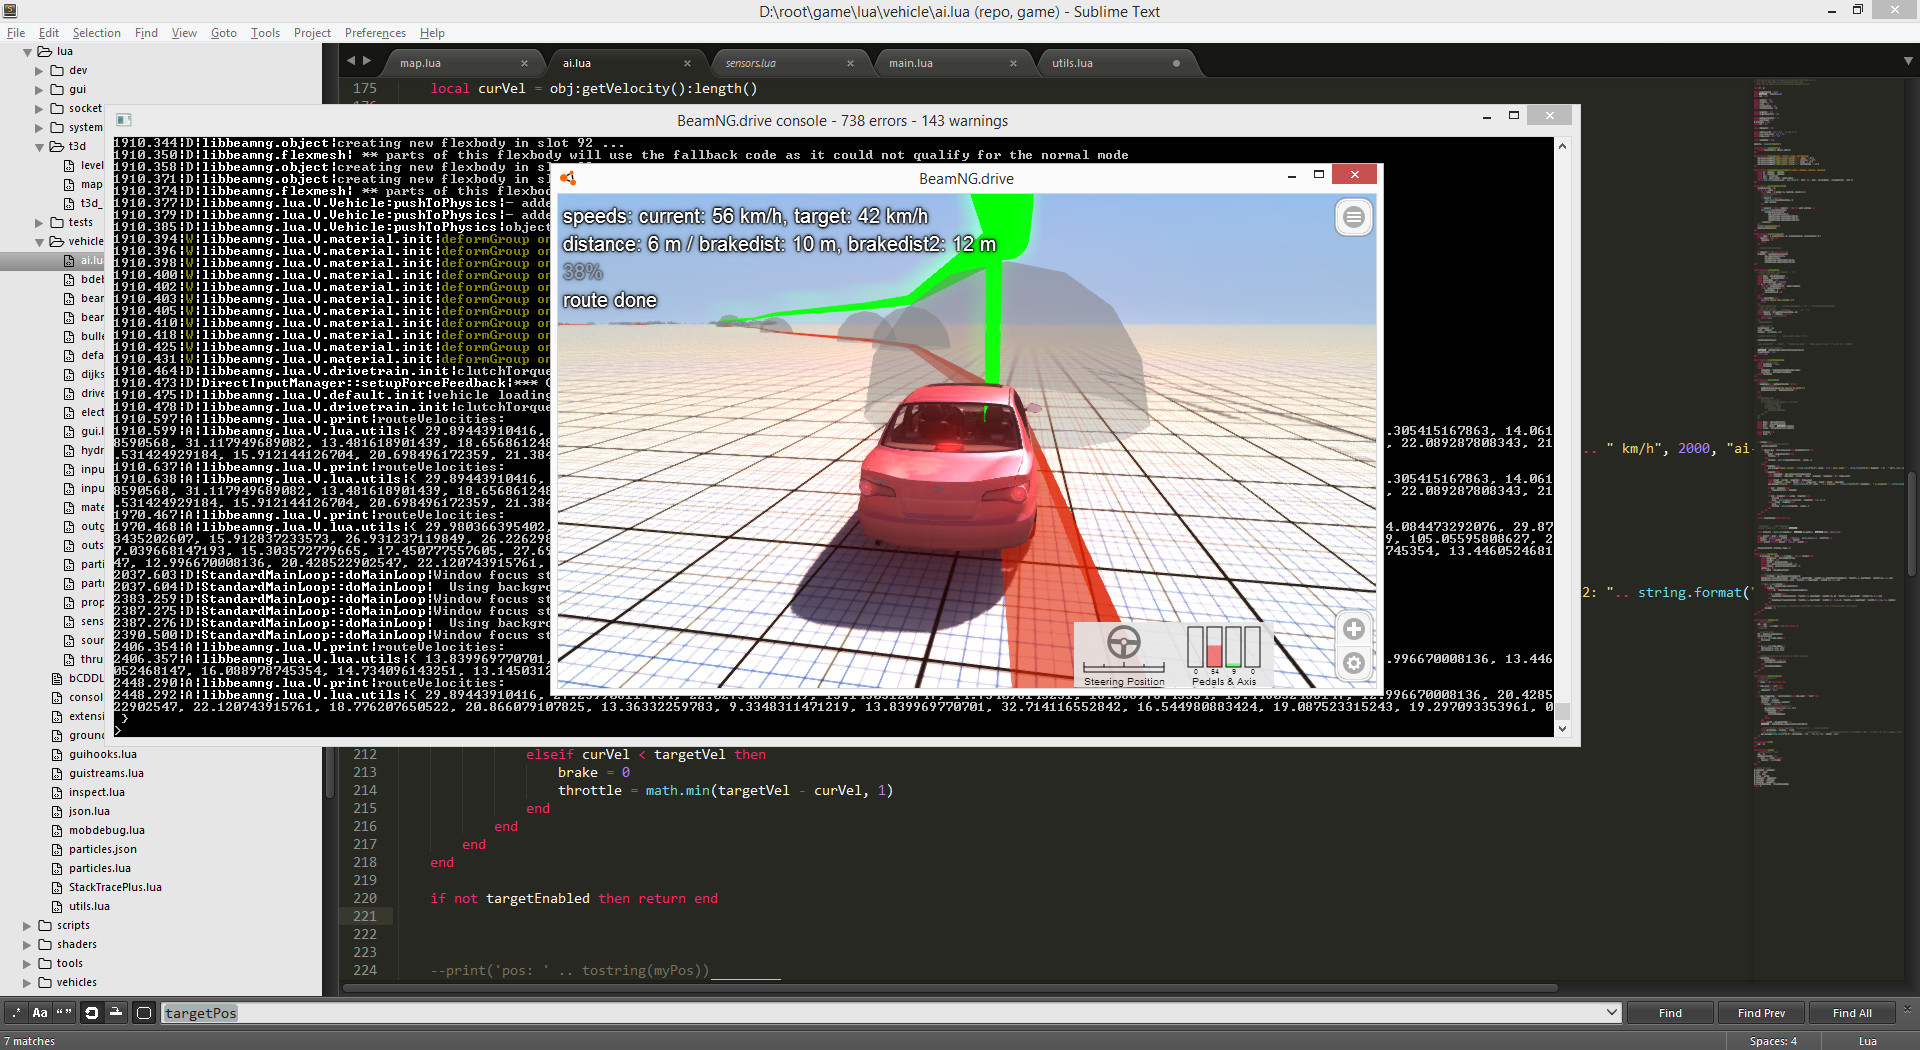1920x1050 pixels.
Task: Open the Project menu
Action: coord(312,33)
